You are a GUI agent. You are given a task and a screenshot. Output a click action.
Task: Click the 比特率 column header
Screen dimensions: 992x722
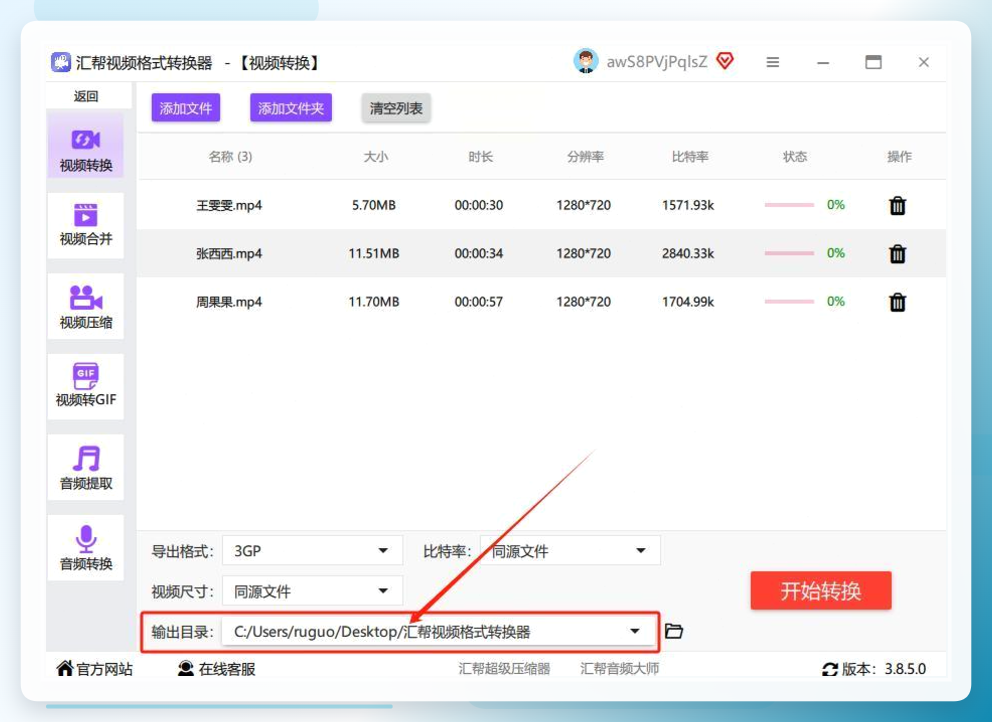pos(690,156)
